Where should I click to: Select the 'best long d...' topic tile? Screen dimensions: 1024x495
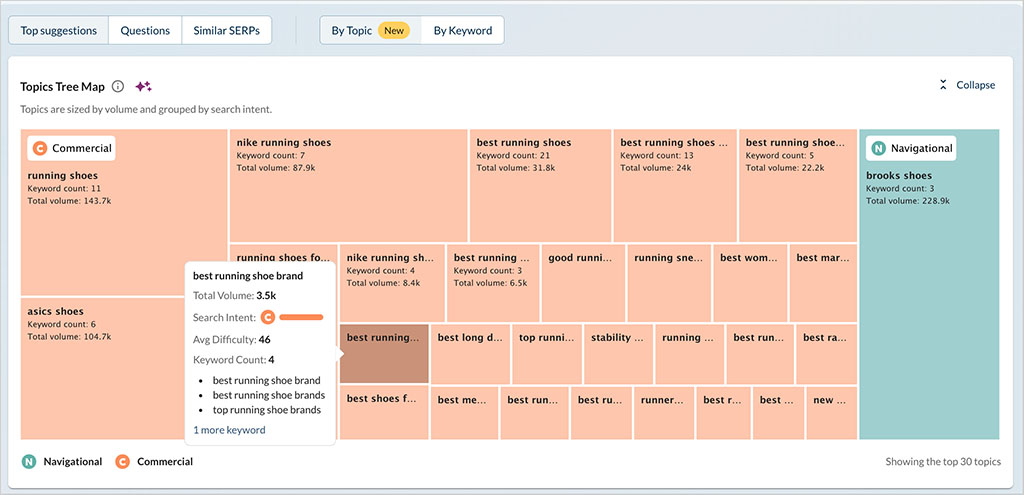[470, 353]
